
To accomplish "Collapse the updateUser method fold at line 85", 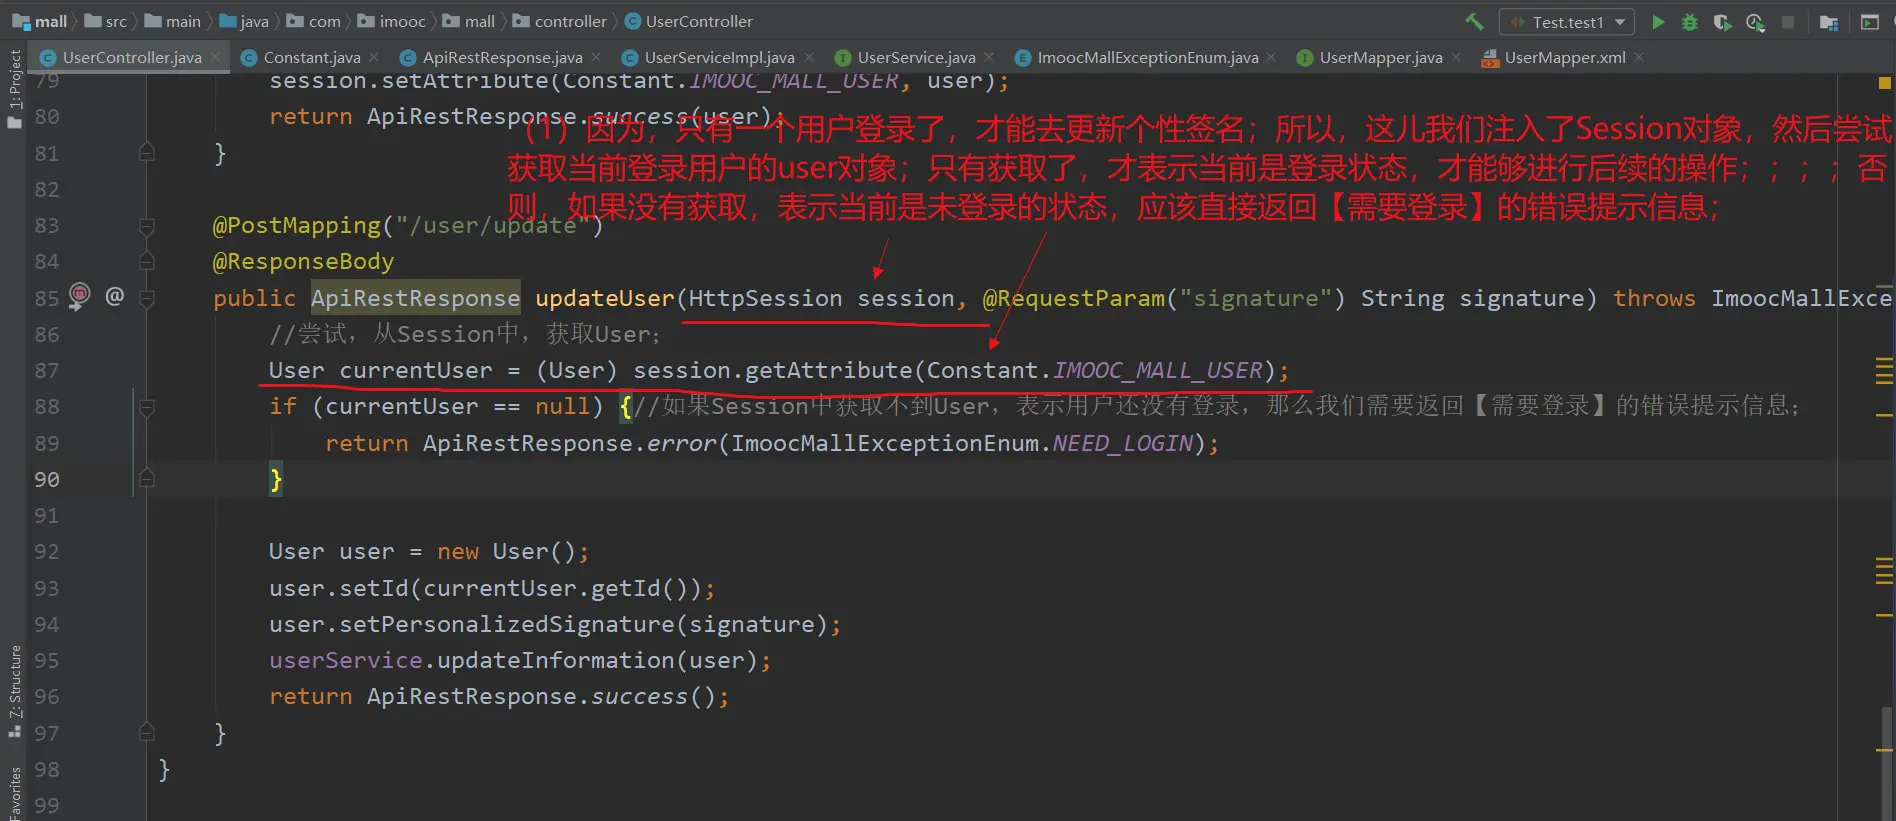I will pyautogui.click(x=147, y=298).
